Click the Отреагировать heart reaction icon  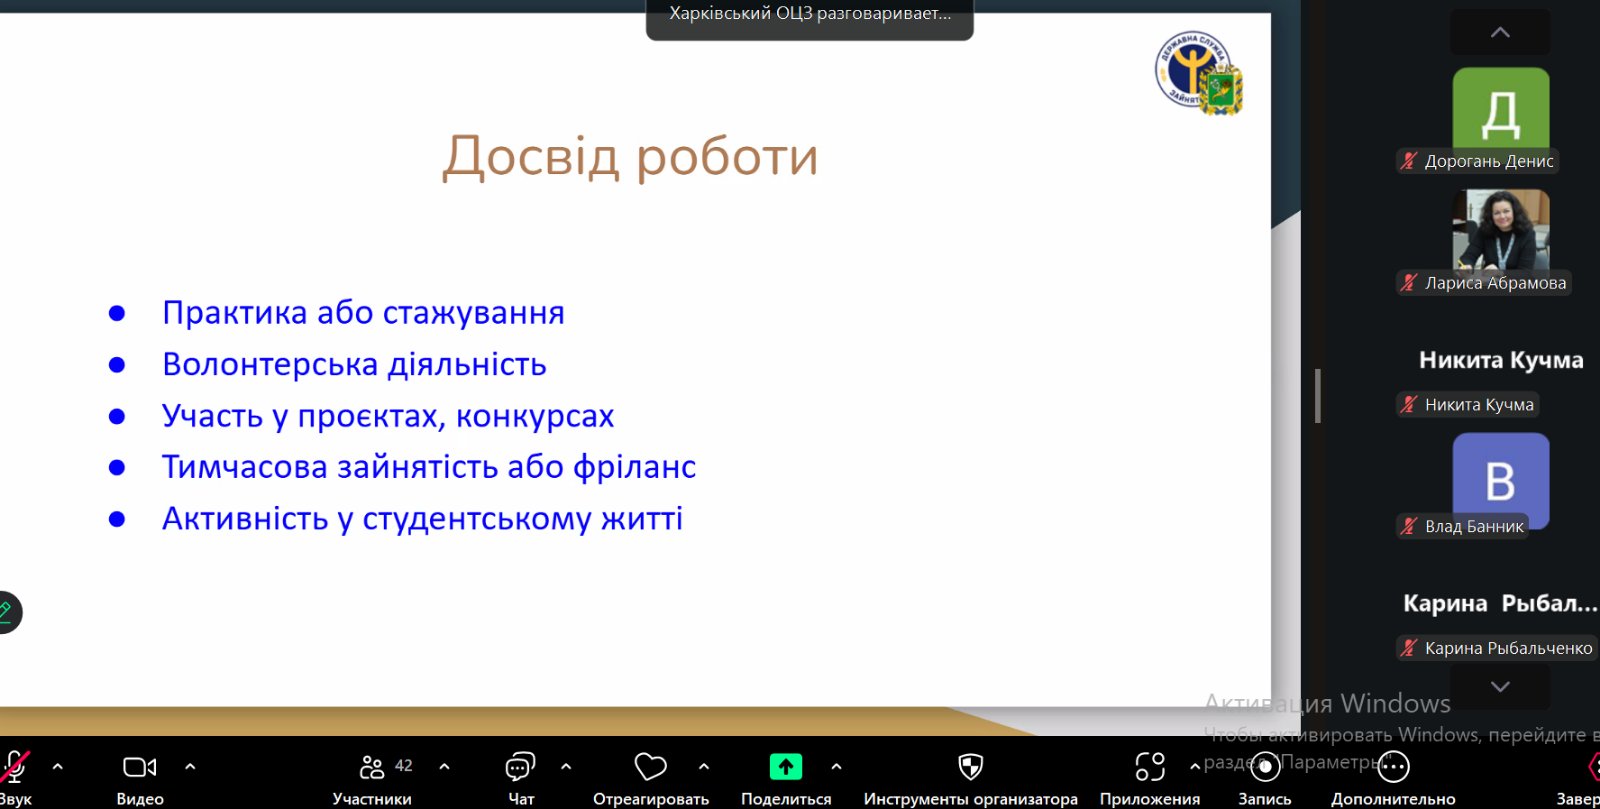[x=650, y=767]
